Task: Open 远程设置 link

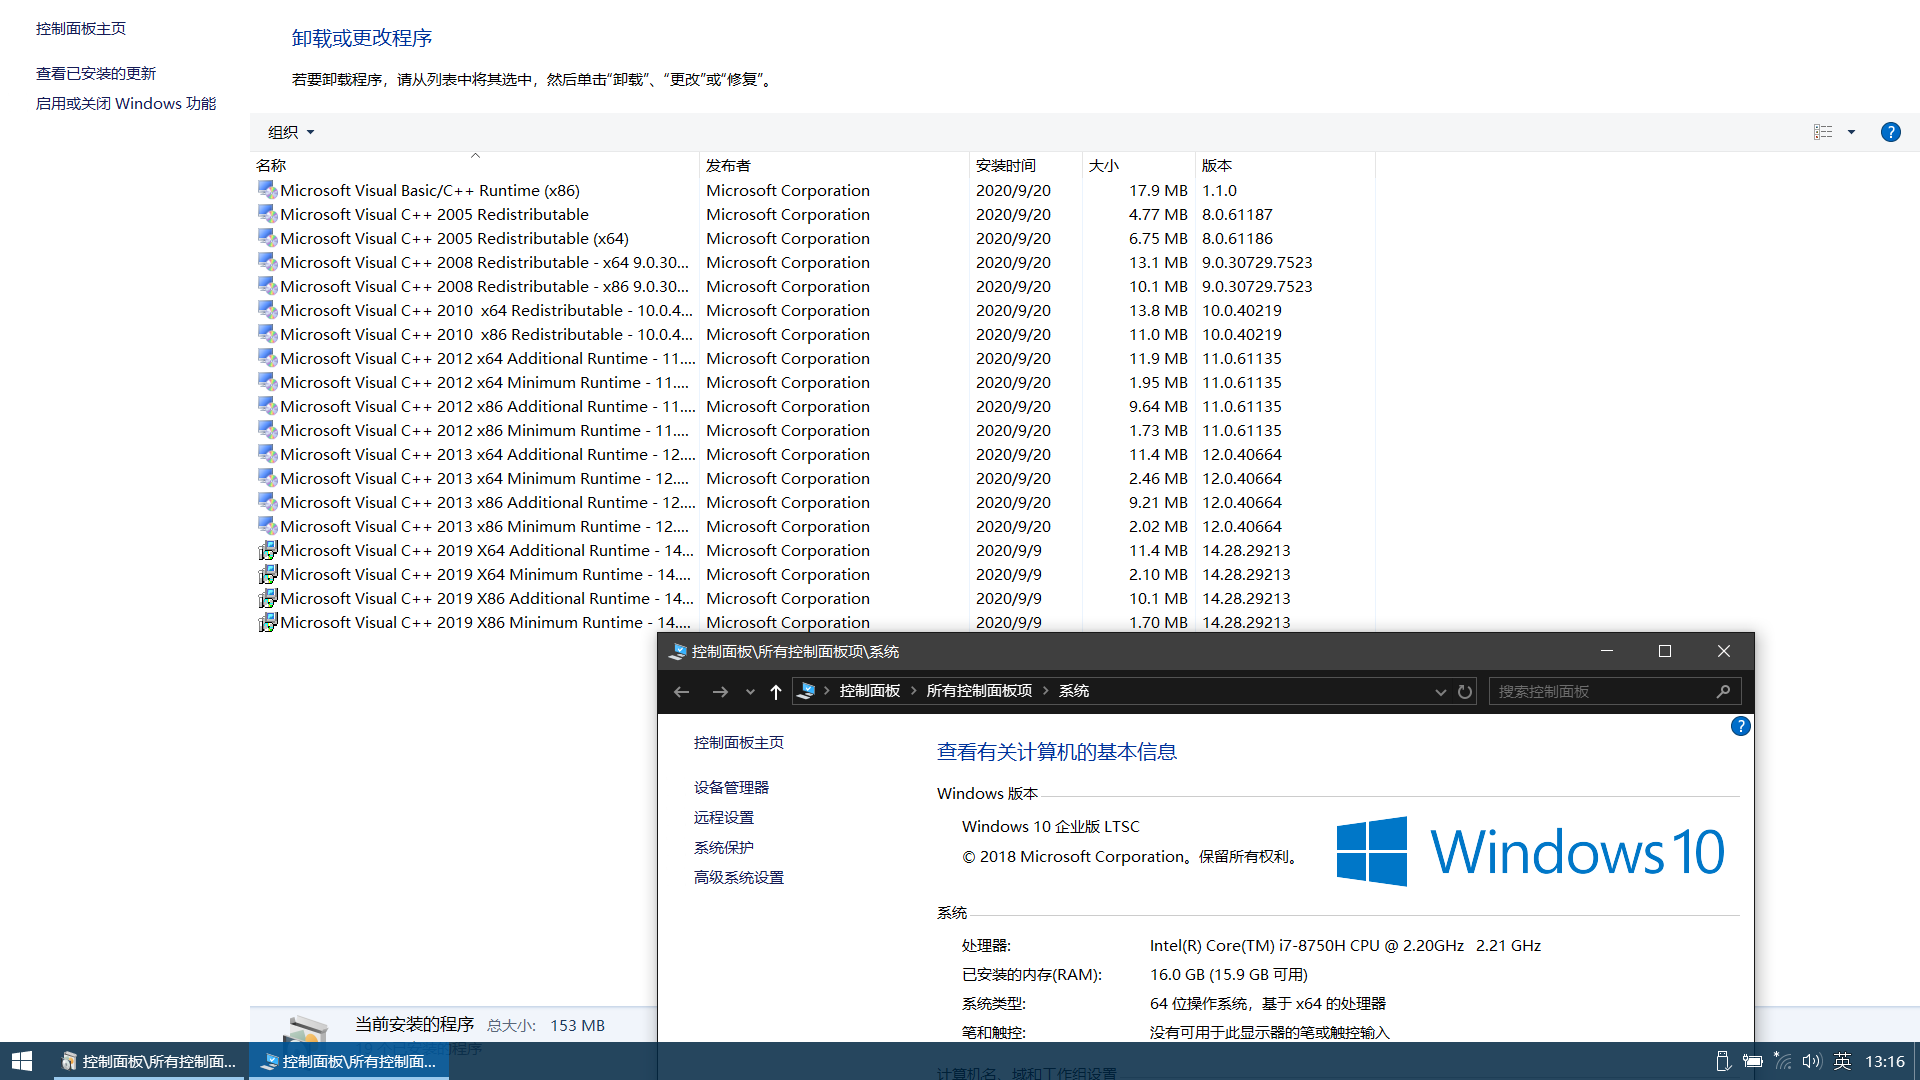Action: click(x=724, y=818)
